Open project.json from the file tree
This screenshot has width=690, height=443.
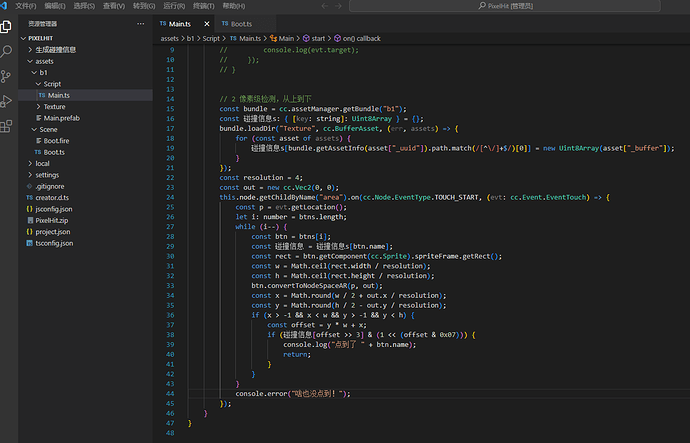point(54,232)
